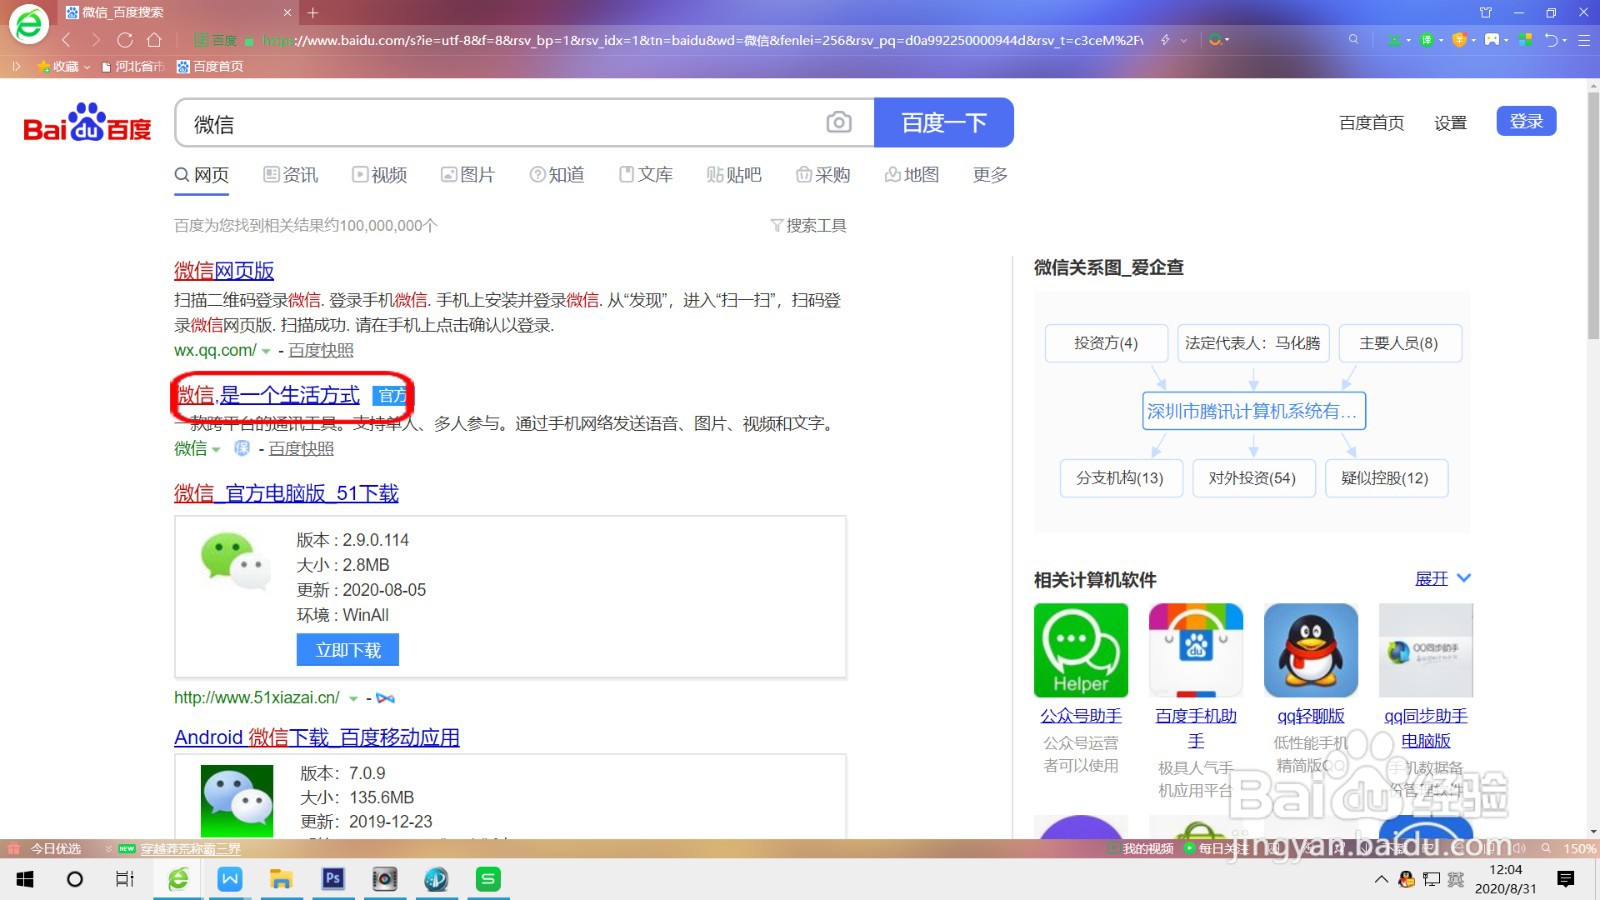Open the notification center icon

[1566, 879]
